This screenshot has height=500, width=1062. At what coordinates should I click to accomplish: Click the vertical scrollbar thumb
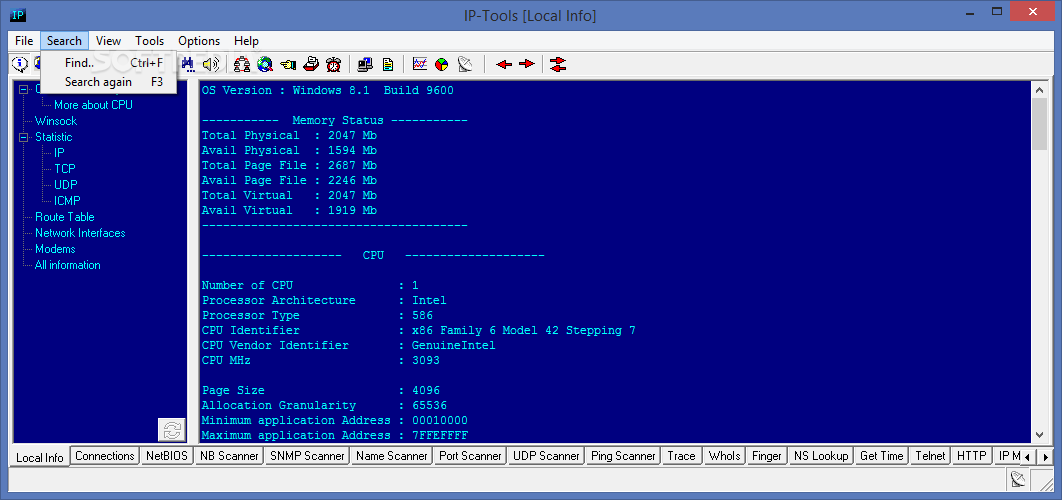(x=1039, y=123)
